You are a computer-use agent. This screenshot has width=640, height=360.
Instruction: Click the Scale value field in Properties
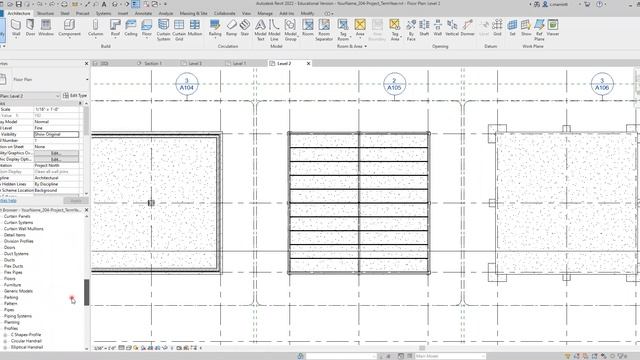(56, 109)
